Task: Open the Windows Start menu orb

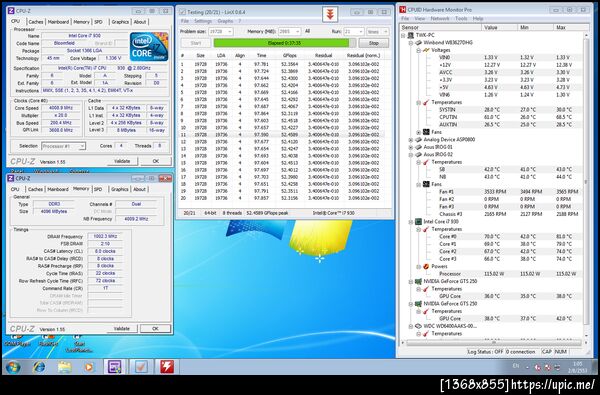Action: pos(14,367)
